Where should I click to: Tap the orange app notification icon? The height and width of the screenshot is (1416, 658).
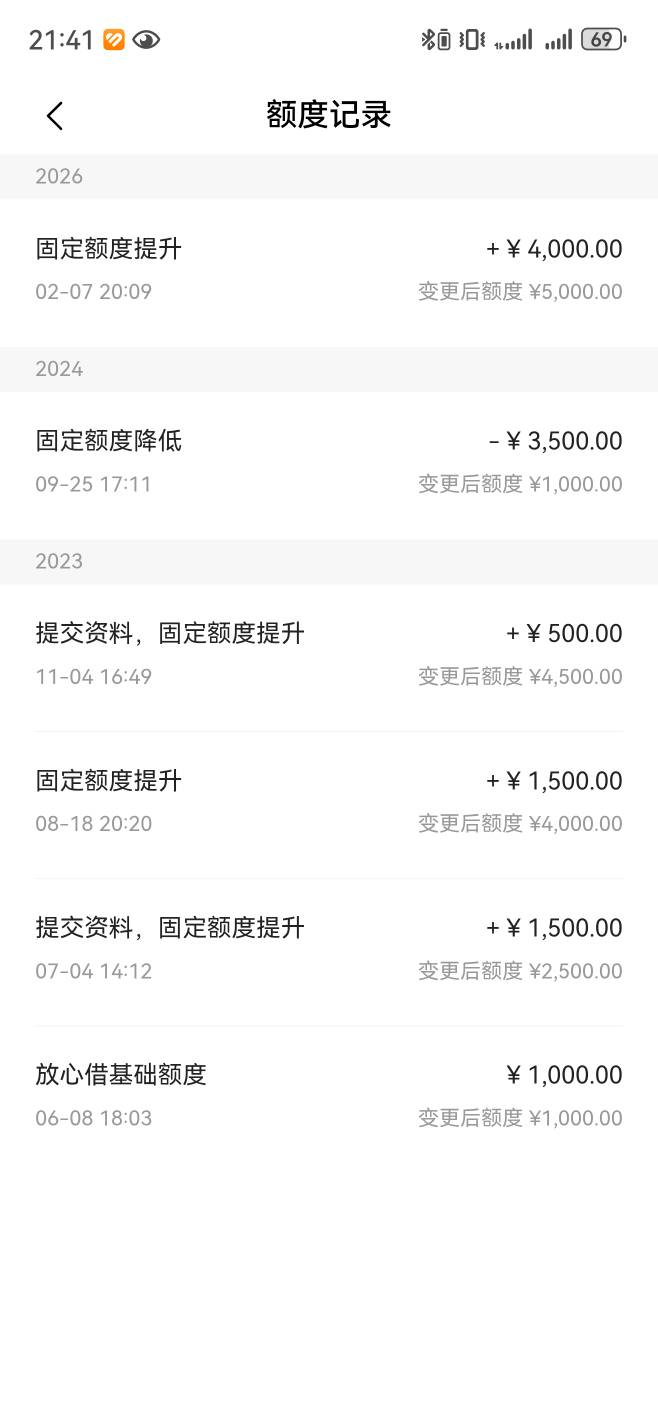click(114, 40)
